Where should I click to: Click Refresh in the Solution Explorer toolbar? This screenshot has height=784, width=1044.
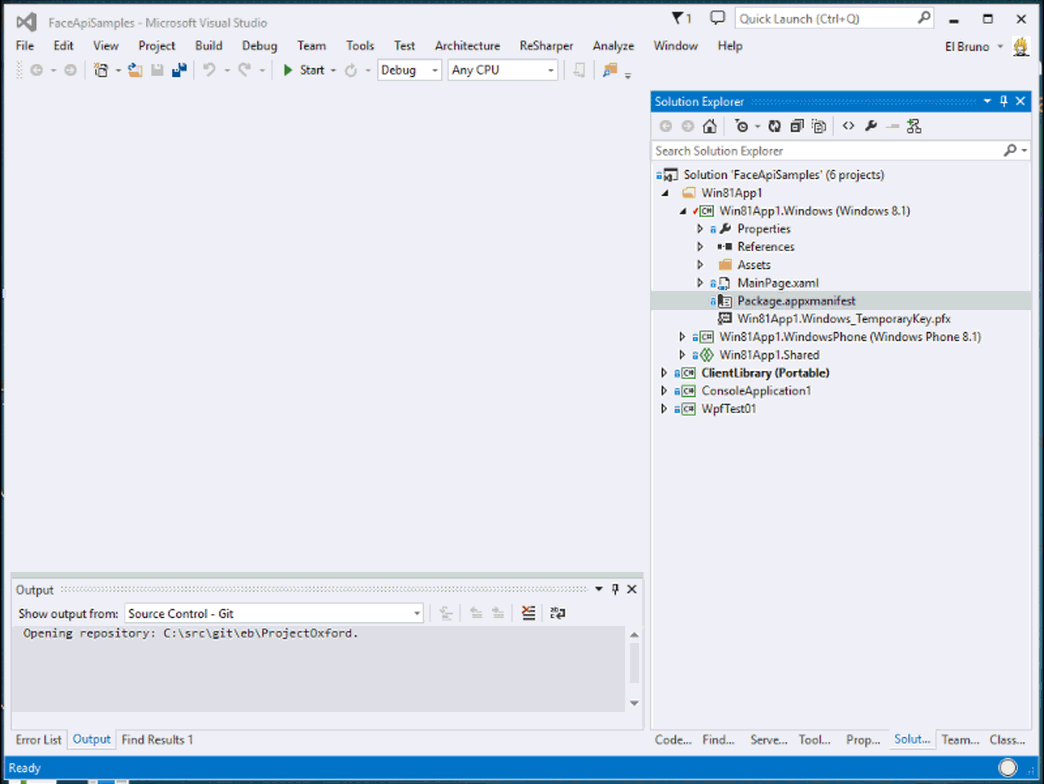pyautogui.click(x=774, y=126)
